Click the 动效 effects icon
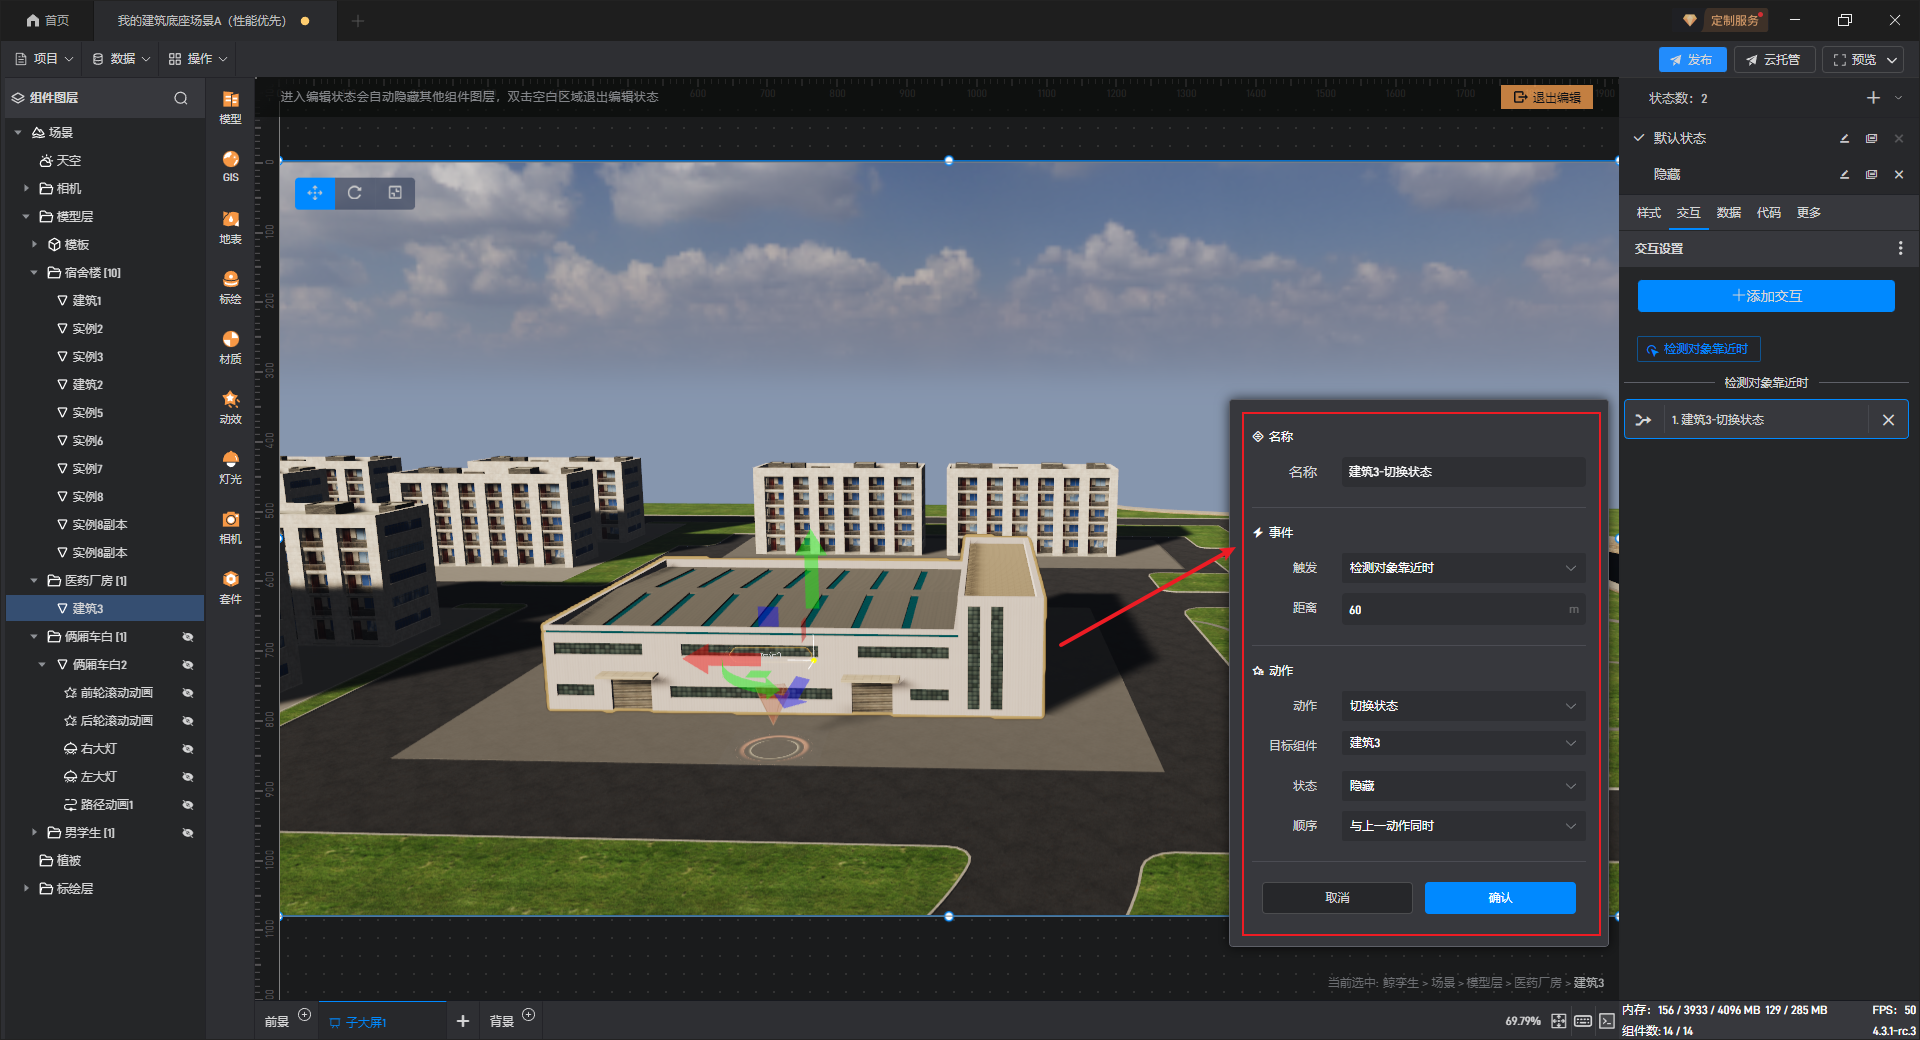This screenshot has width=1920, height=1040. coord(230,406)
